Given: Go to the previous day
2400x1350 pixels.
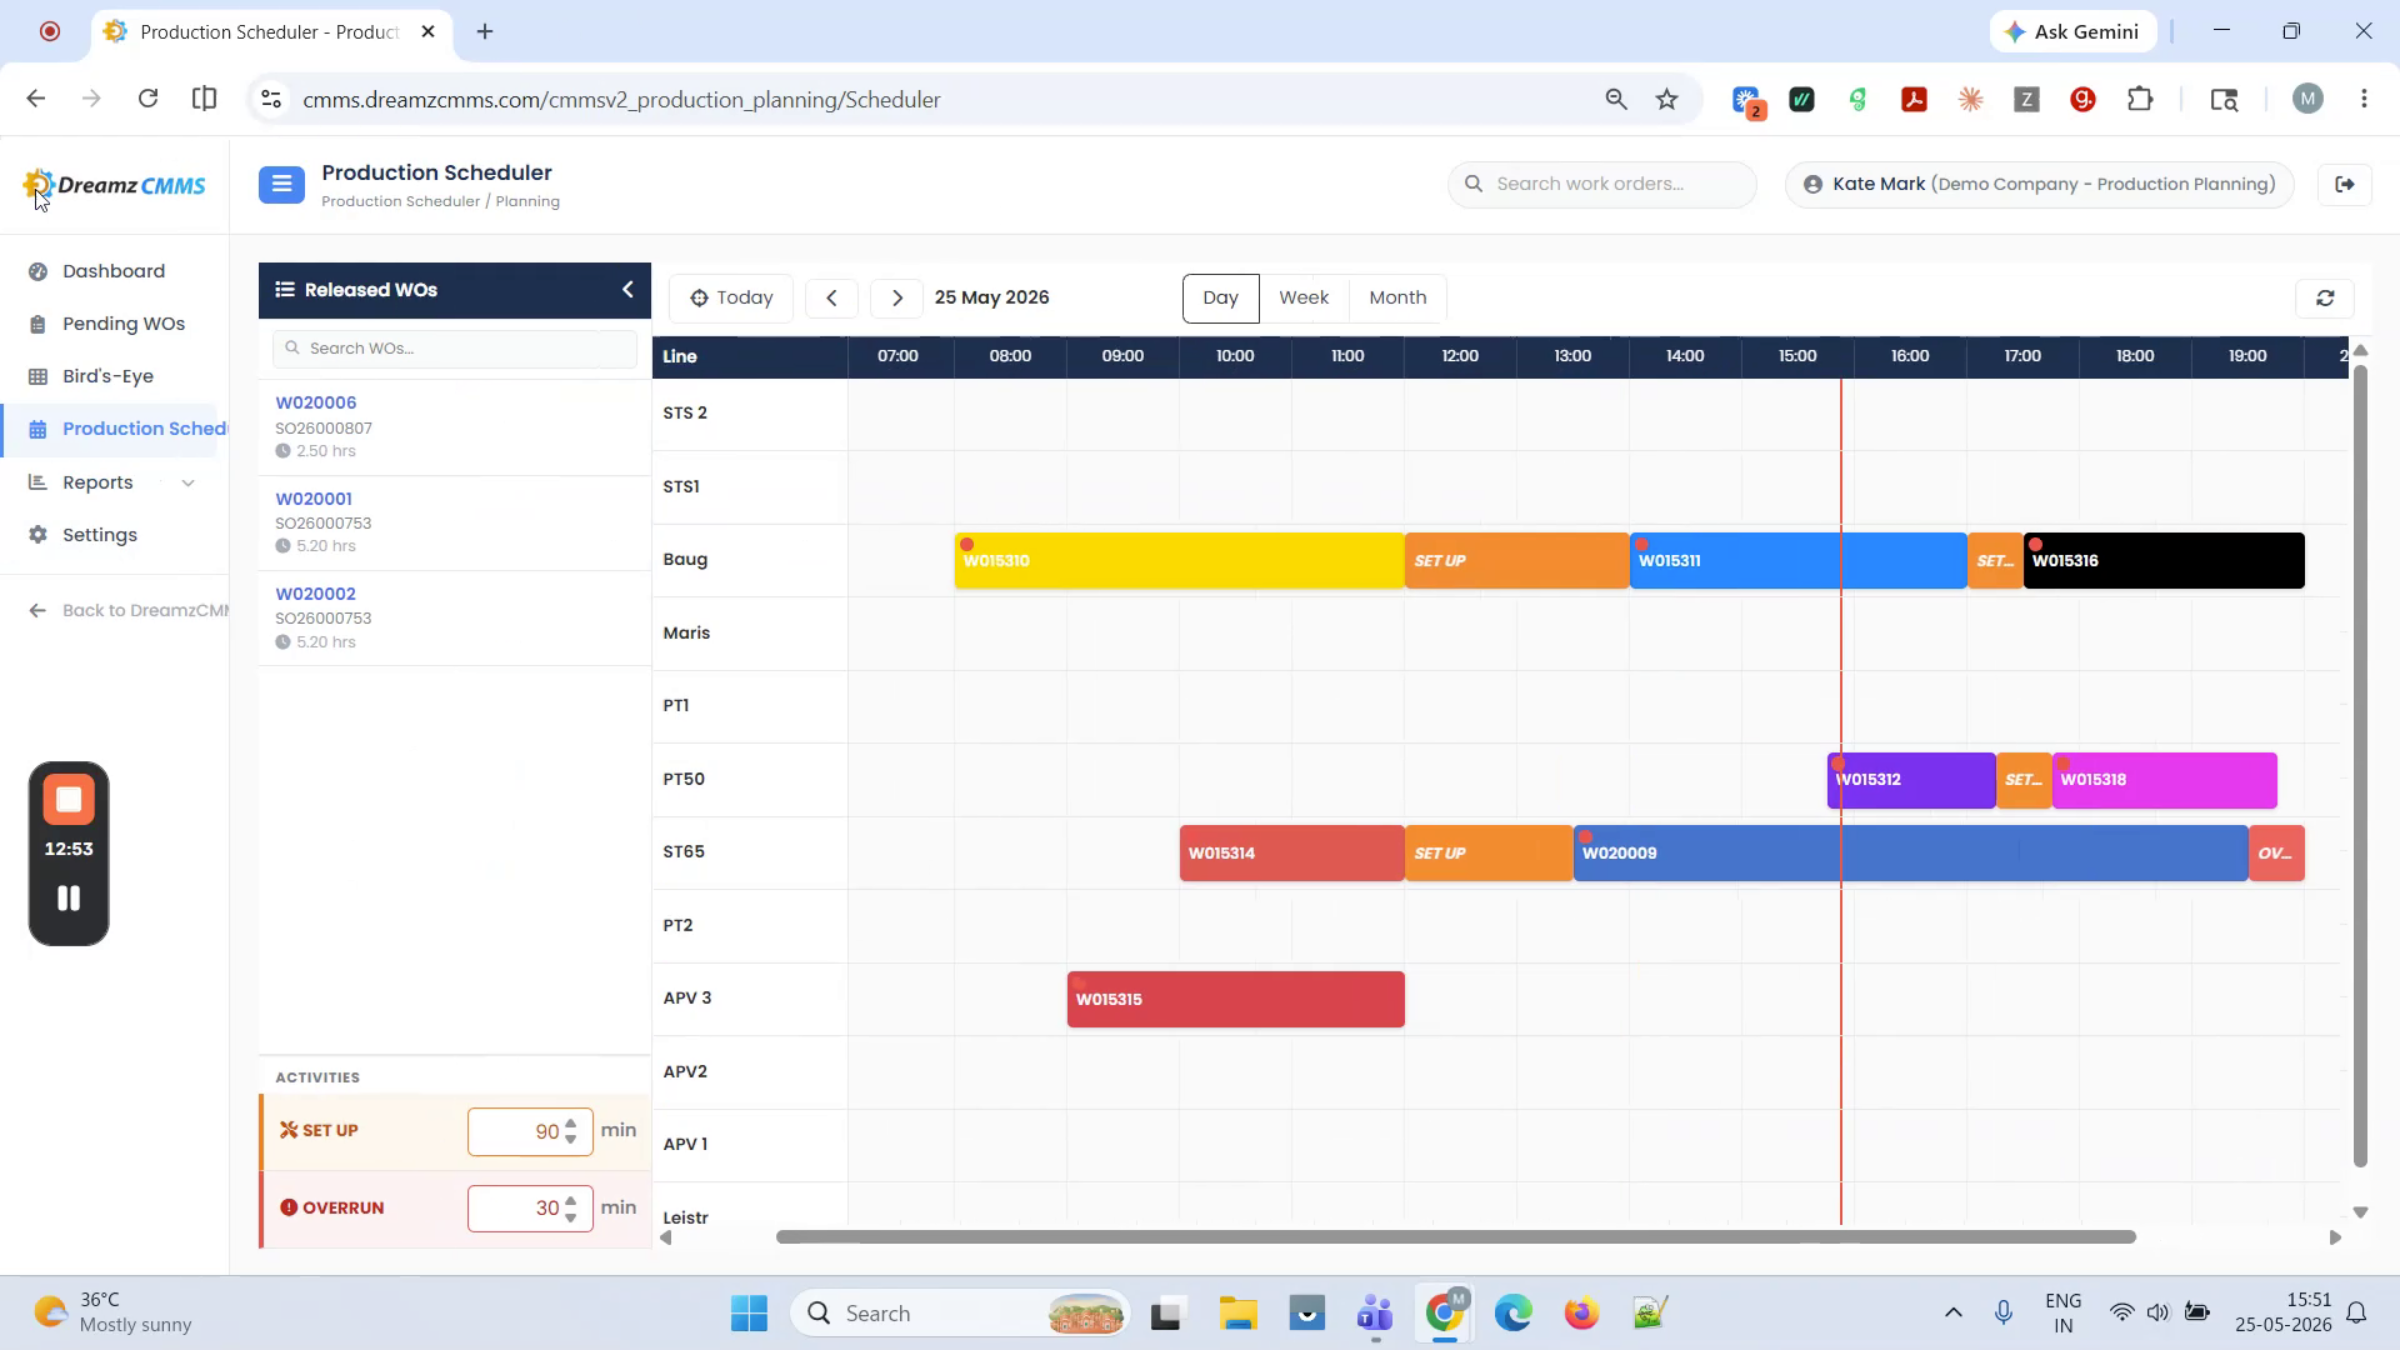Looking at the screenshot, I should point(831,298).
